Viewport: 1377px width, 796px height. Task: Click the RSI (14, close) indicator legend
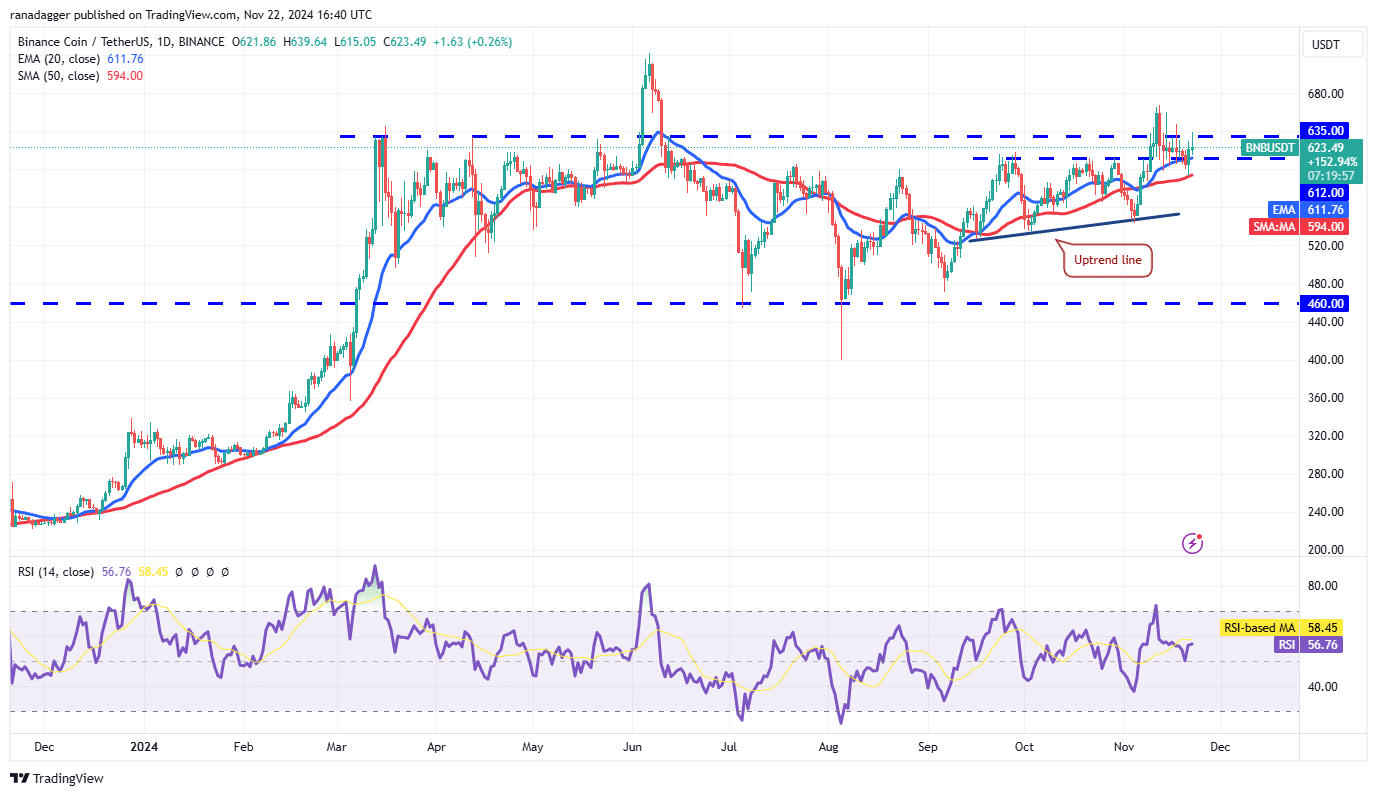tap(56, 572)
